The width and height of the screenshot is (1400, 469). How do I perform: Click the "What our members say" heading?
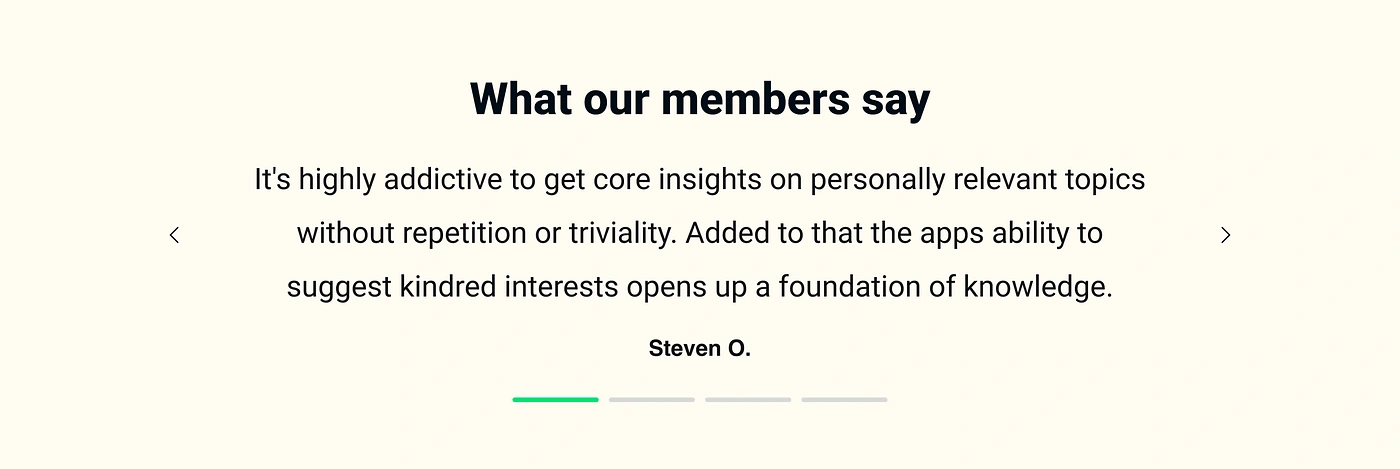(700, 99)
